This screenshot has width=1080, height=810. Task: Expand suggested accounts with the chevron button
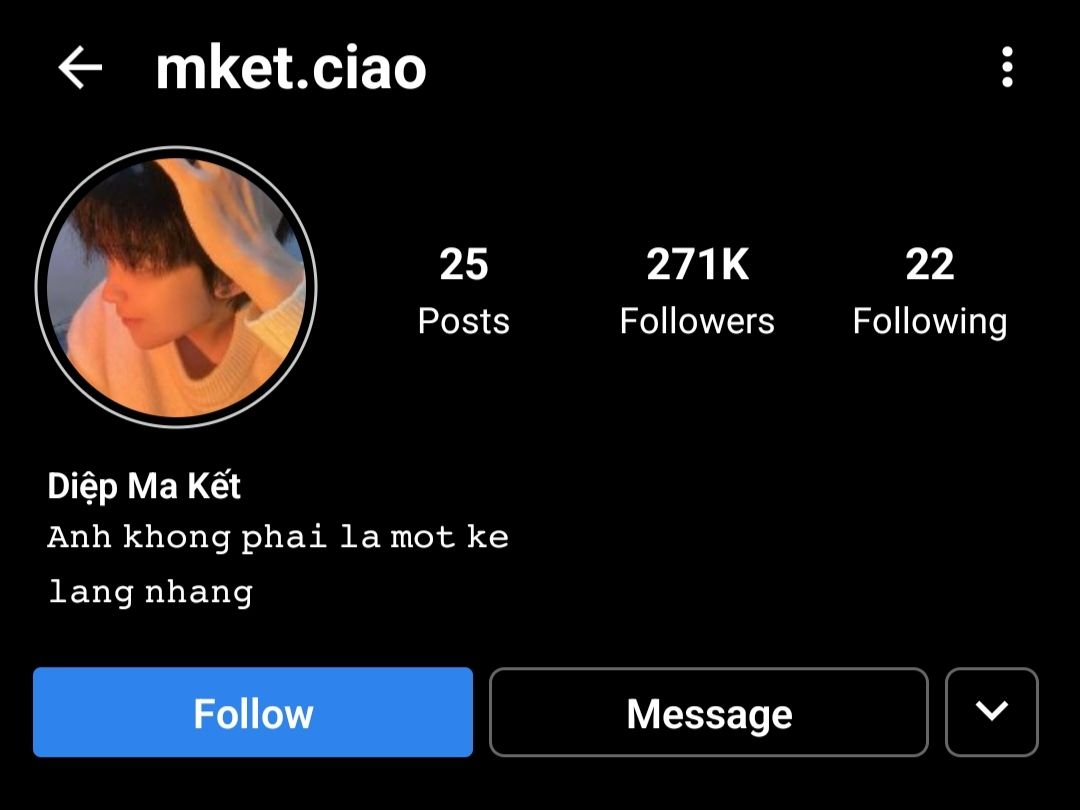click(x=991, y=712)
